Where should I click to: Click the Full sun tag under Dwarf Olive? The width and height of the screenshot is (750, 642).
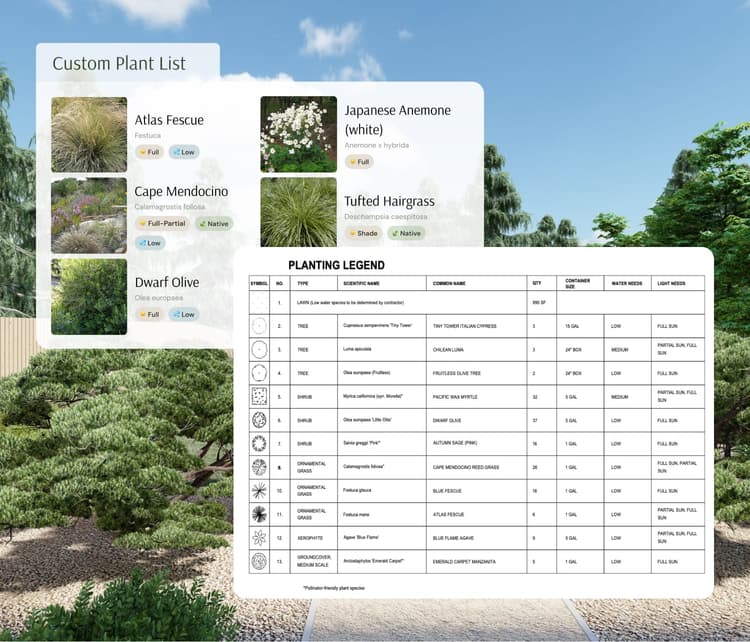pyautogui.click(x=149, y=314)
